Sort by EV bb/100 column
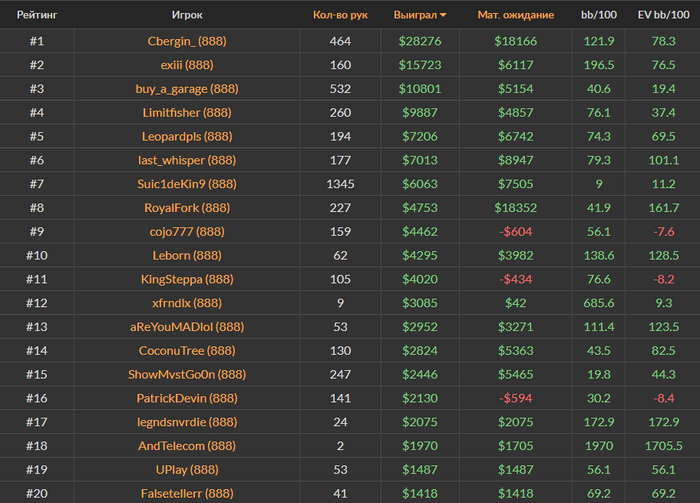The height and width of the screenshot is (503, 700). (662, 15)
